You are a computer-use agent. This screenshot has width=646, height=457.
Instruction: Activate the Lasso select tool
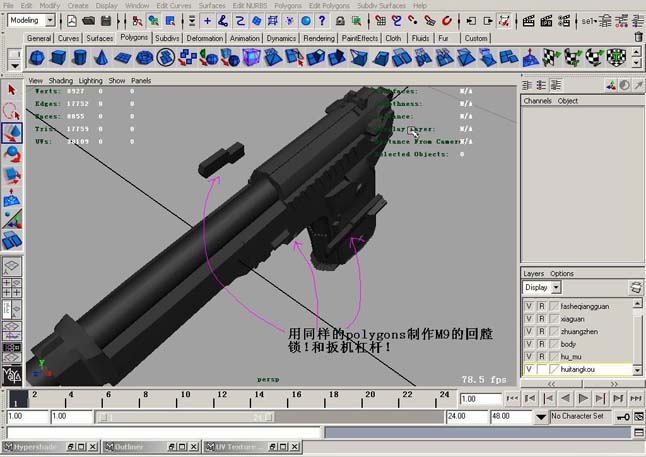click(12, 111)
